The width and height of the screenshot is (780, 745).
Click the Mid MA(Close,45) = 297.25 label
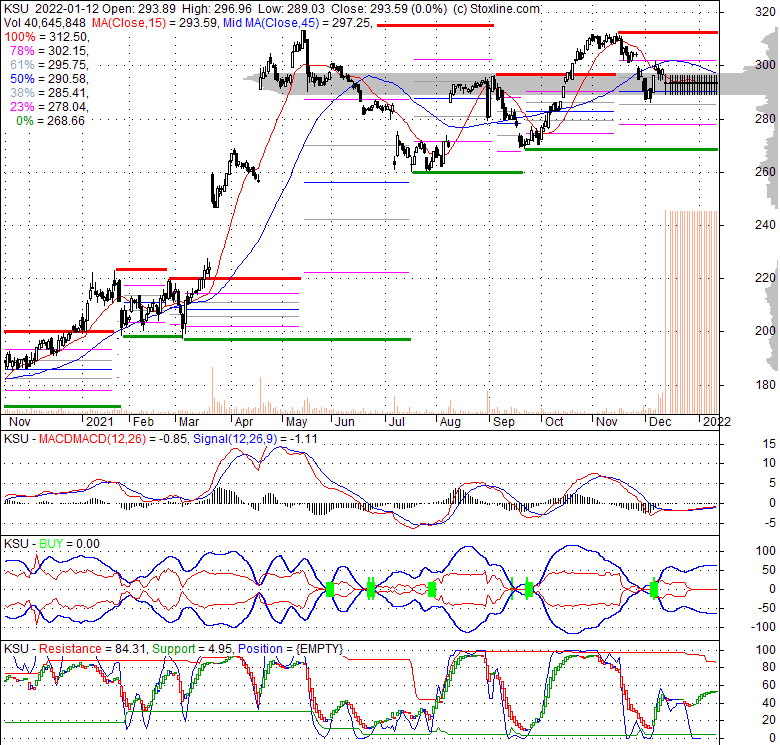(297, 23)
